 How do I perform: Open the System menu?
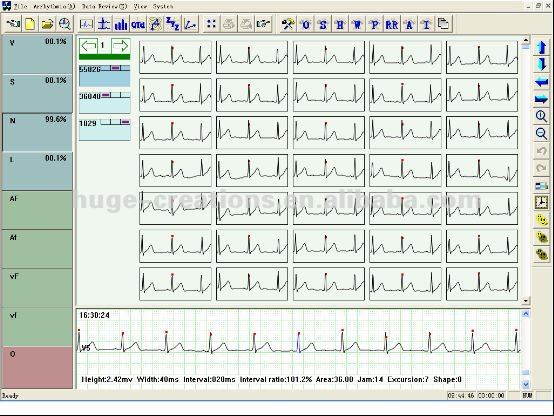[x=163, y=6]
